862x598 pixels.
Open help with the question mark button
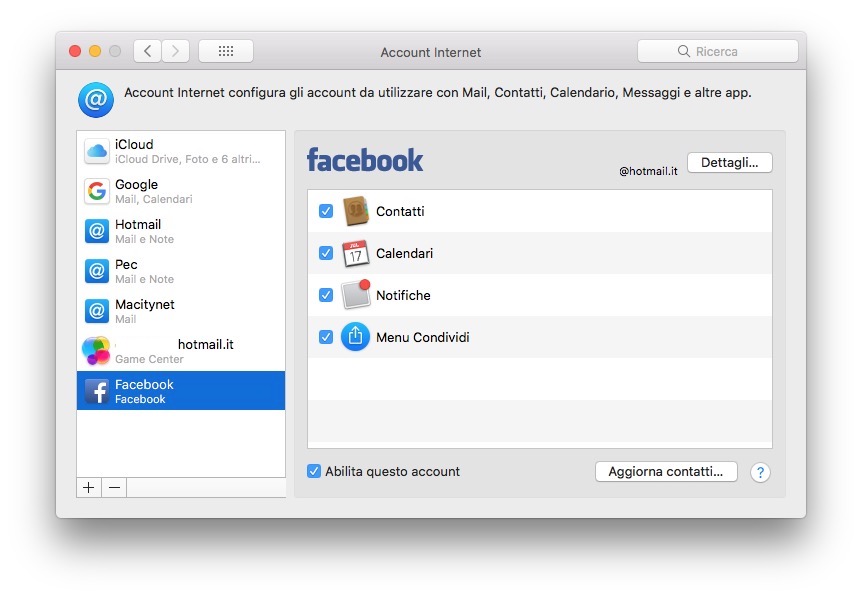click(x=760, y=472)
